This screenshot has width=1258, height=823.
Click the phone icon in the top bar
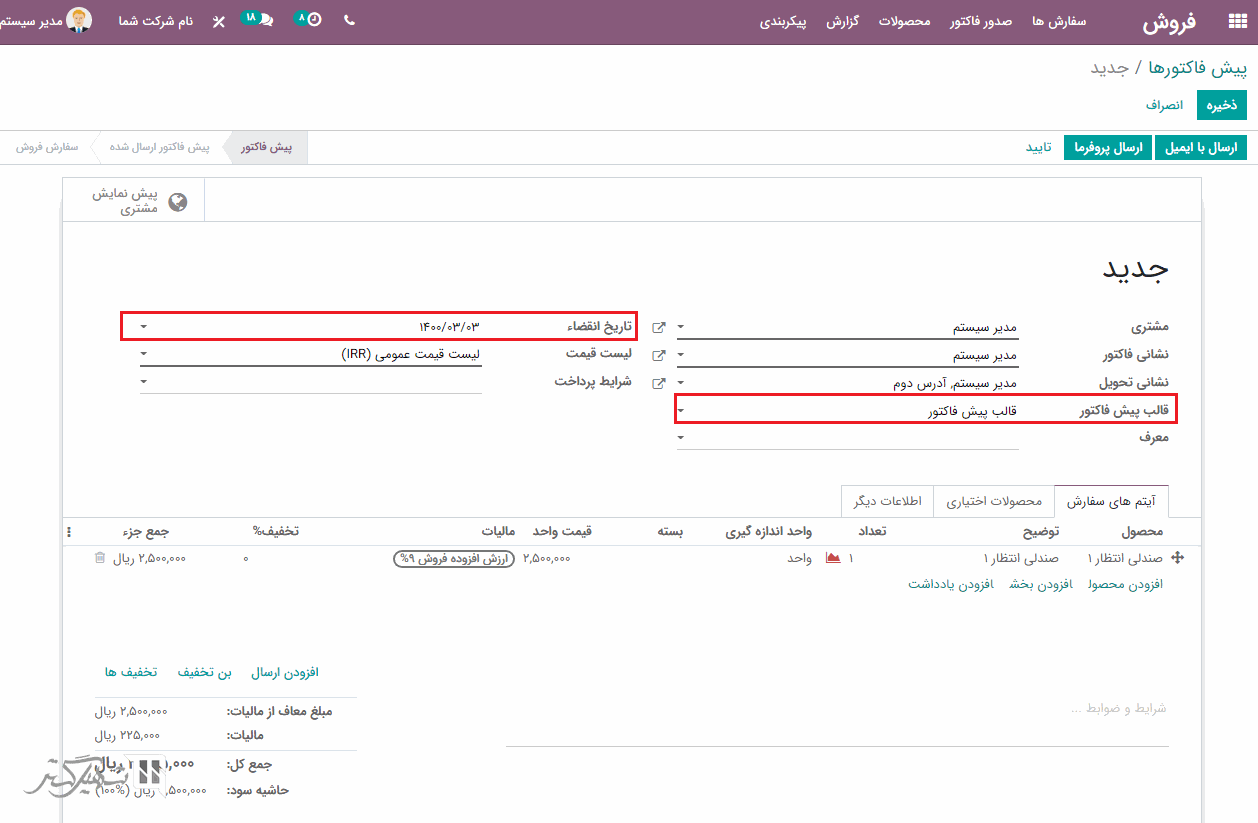tap(349, 21)
